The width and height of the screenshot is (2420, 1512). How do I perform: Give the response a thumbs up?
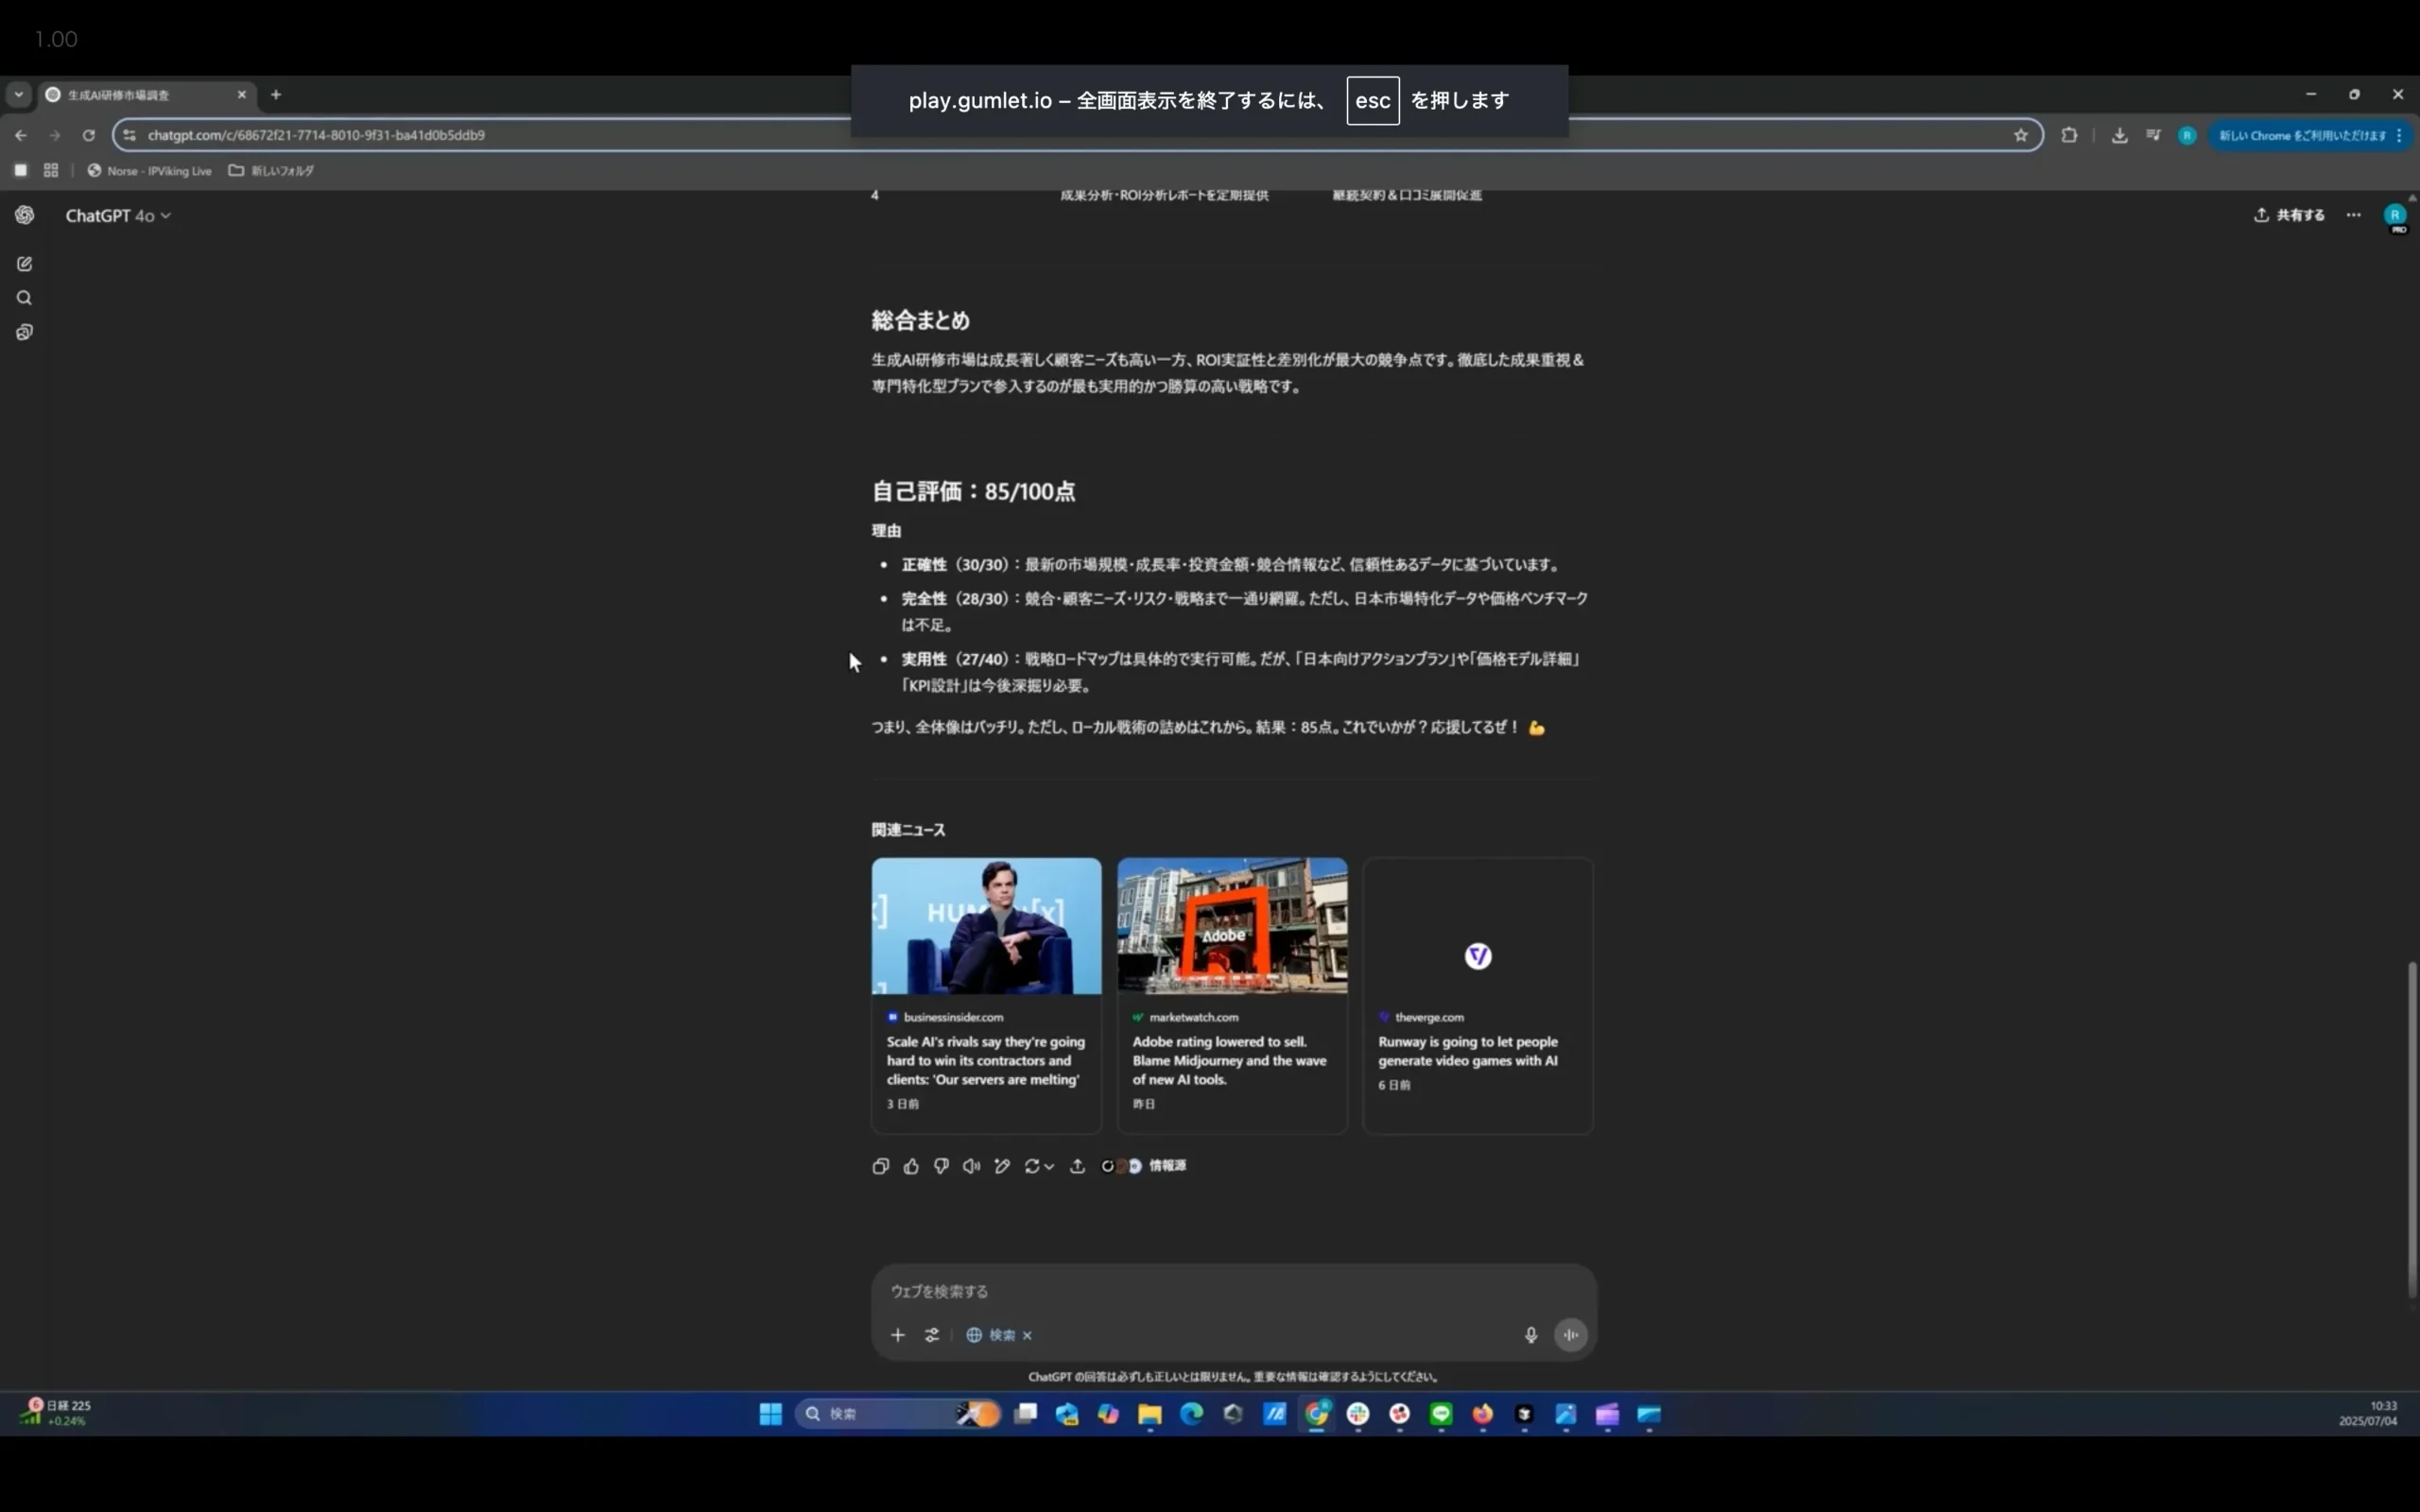913,1166
